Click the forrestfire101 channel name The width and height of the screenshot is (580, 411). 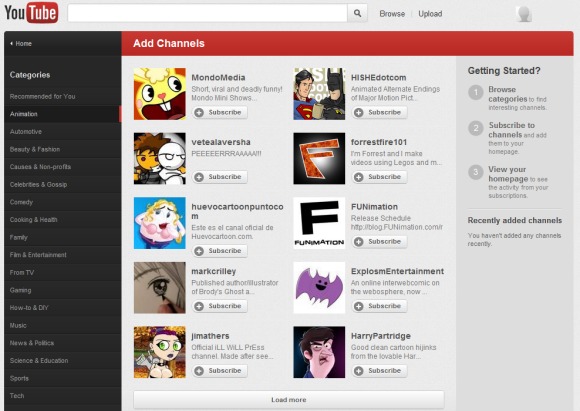(379, 142)
